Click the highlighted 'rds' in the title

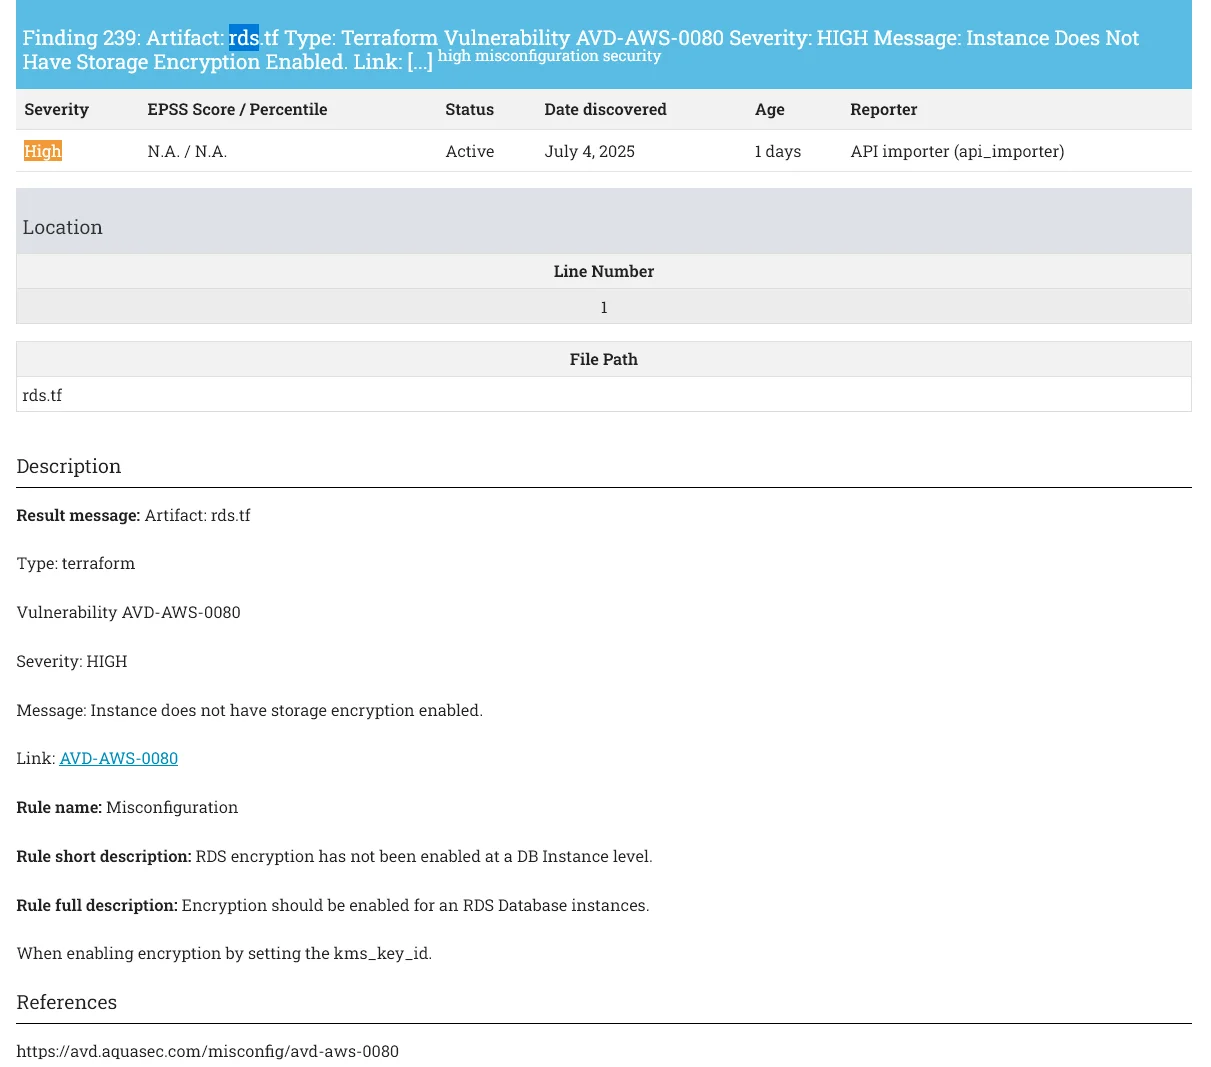tap(244, 38)
